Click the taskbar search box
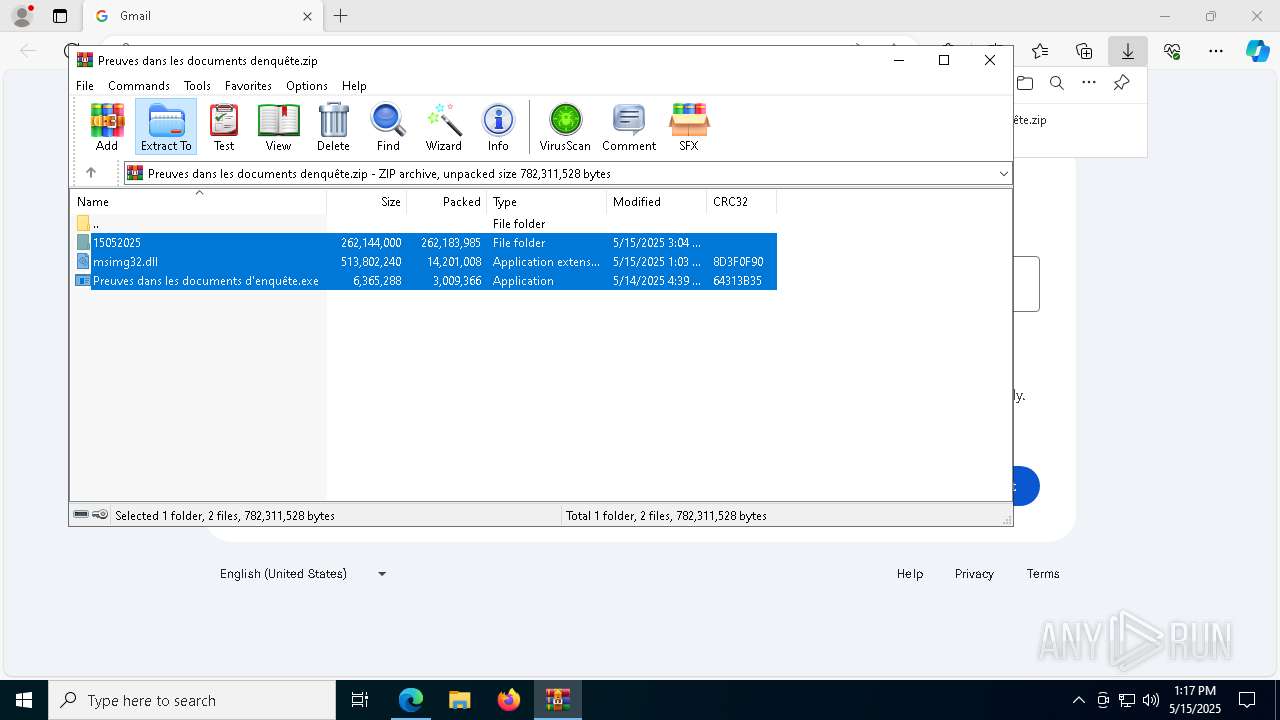 (192, 700)
